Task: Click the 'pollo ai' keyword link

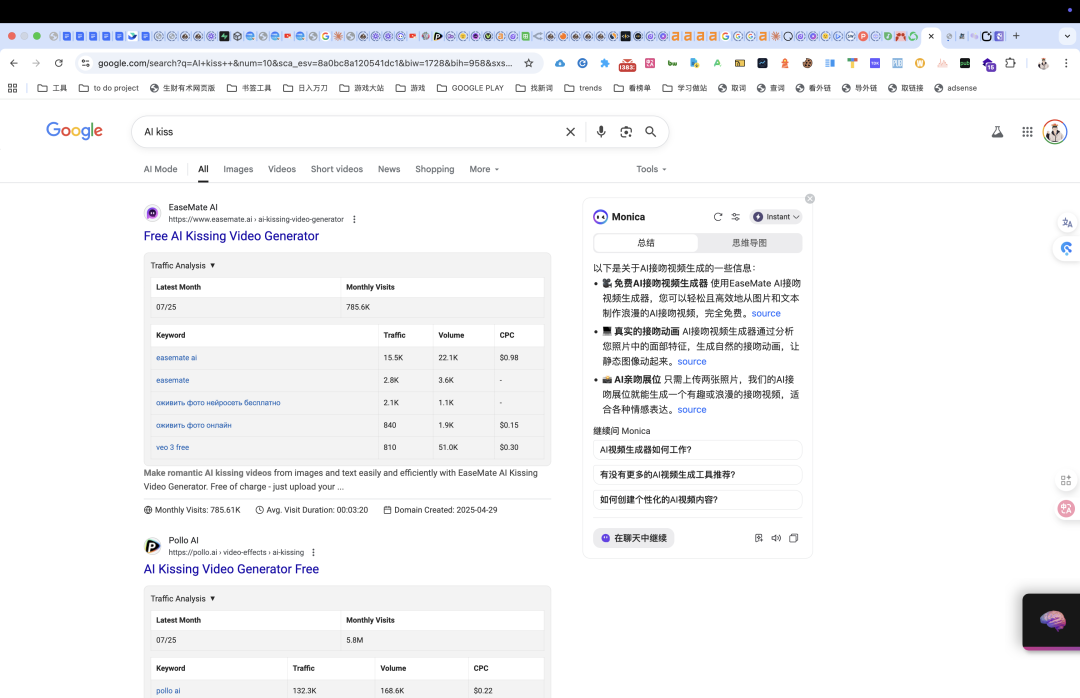Action: tap(168, 690)
